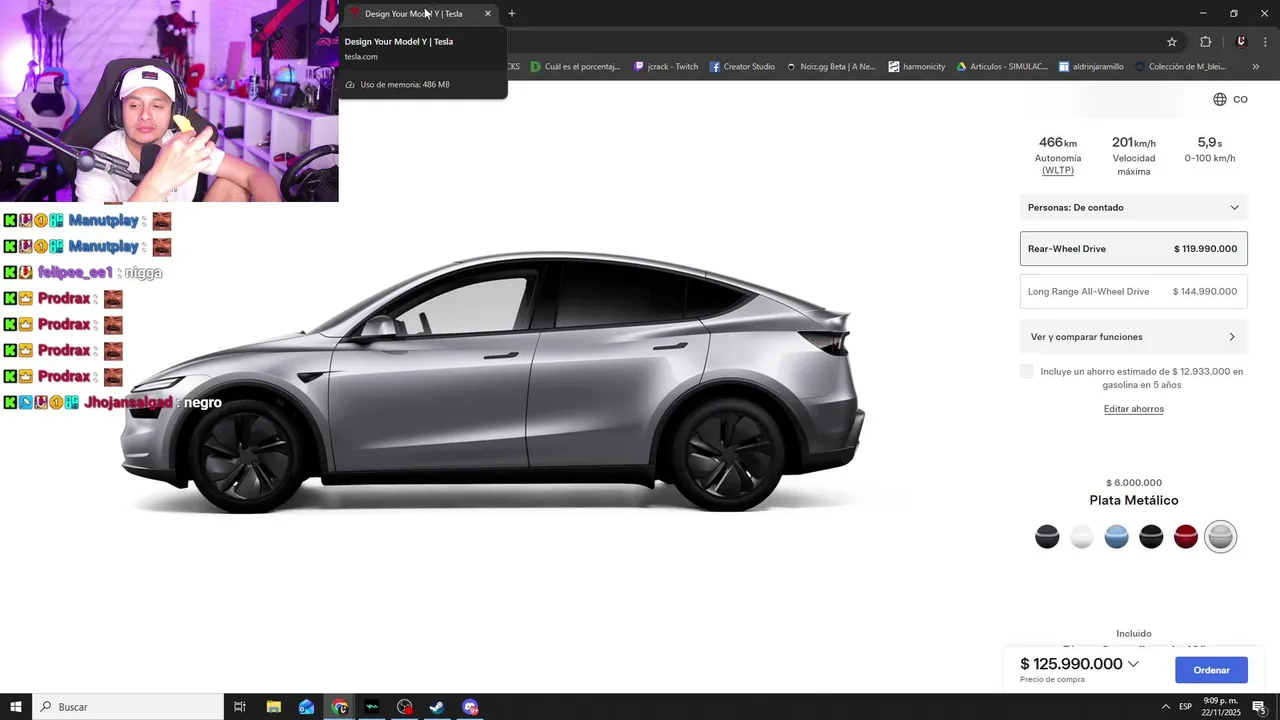Open the Outlook mail taskbar icon

pyautogui.click(x=306, y=707)
